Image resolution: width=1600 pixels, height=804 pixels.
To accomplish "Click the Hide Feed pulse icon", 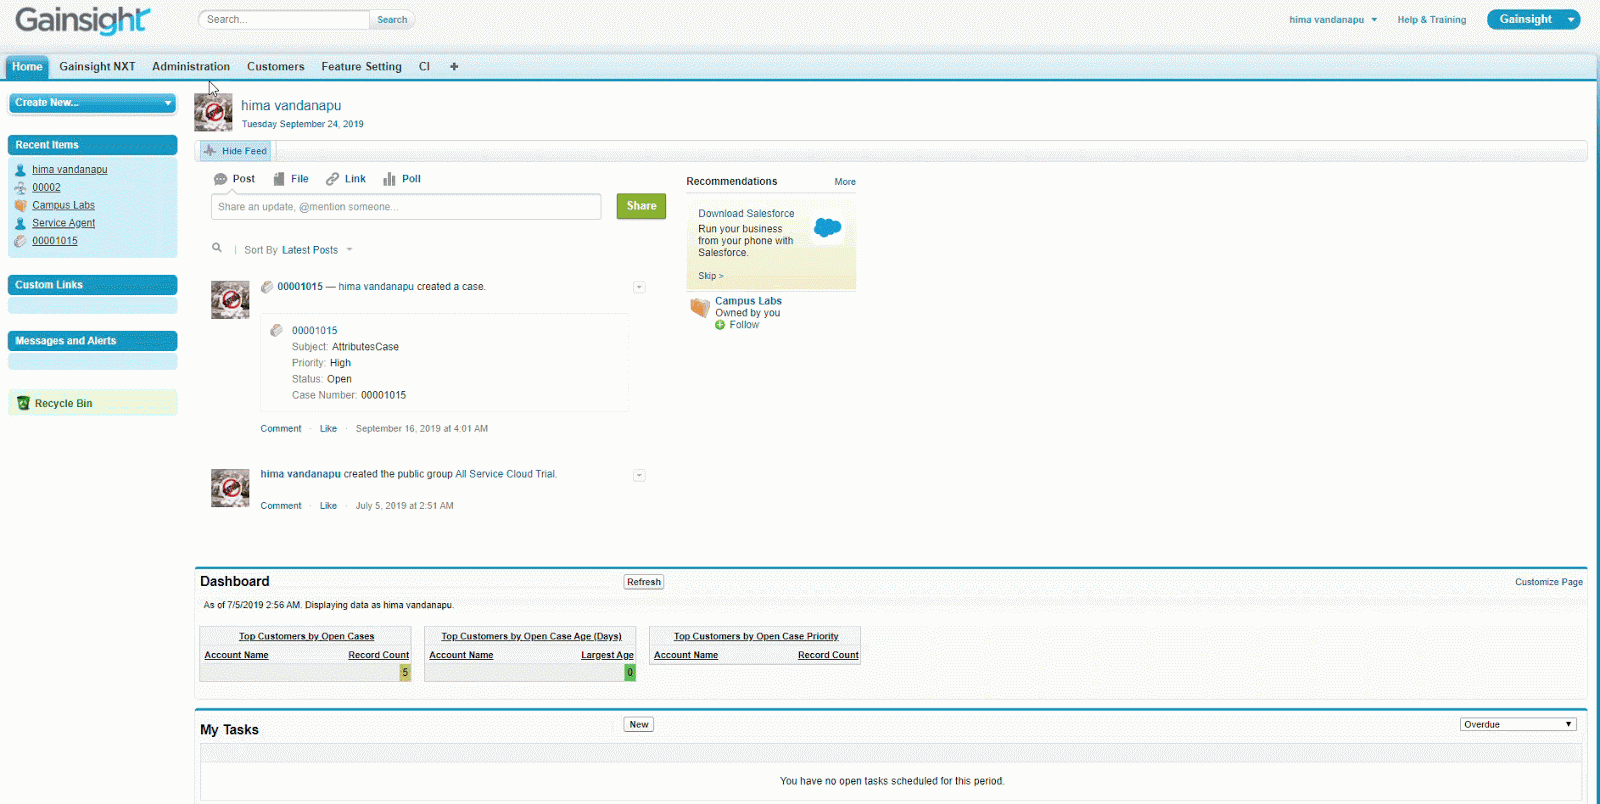I will click(x=210, y=151).
